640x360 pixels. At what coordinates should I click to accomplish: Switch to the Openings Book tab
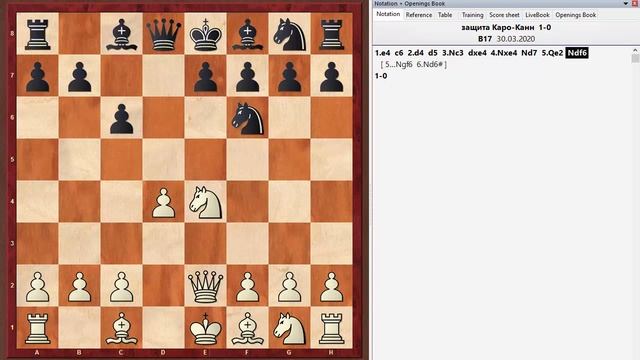pos(576,15)
